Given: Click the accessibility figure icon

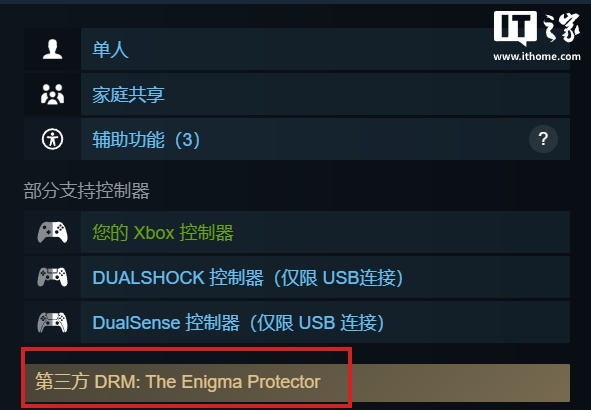Looking at the screenshot, I should pyautogui.click(x=52, y=139).
